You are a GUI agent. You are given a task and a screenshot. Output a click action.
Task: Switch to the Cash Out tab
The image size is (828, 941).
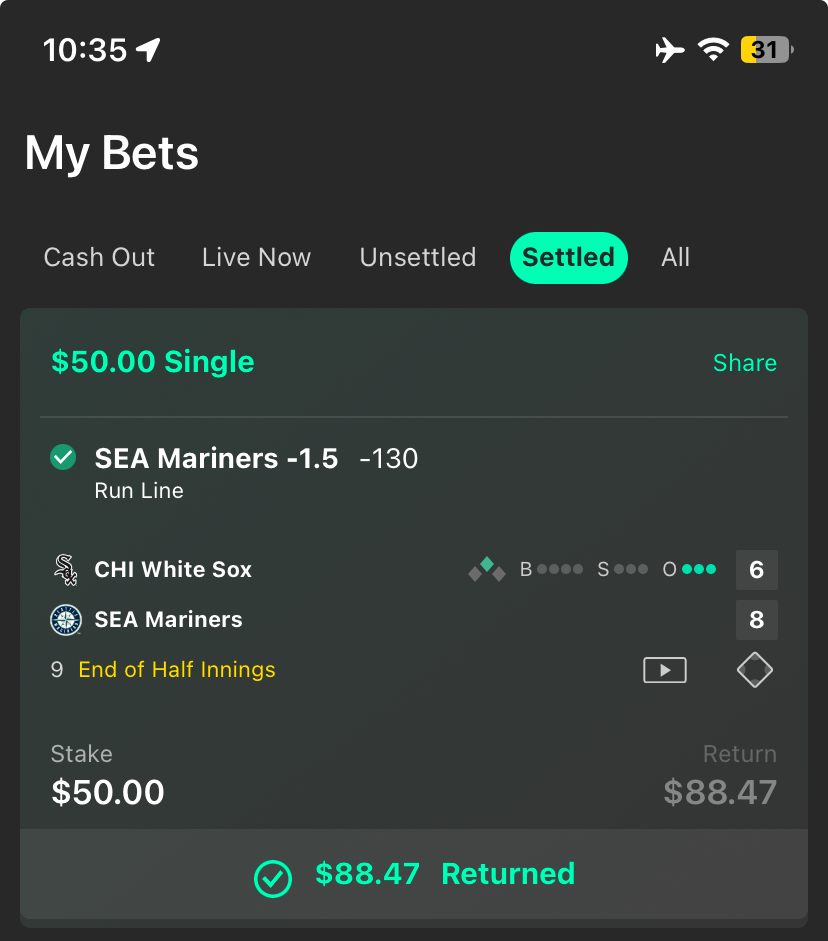(x=99, y=257)
